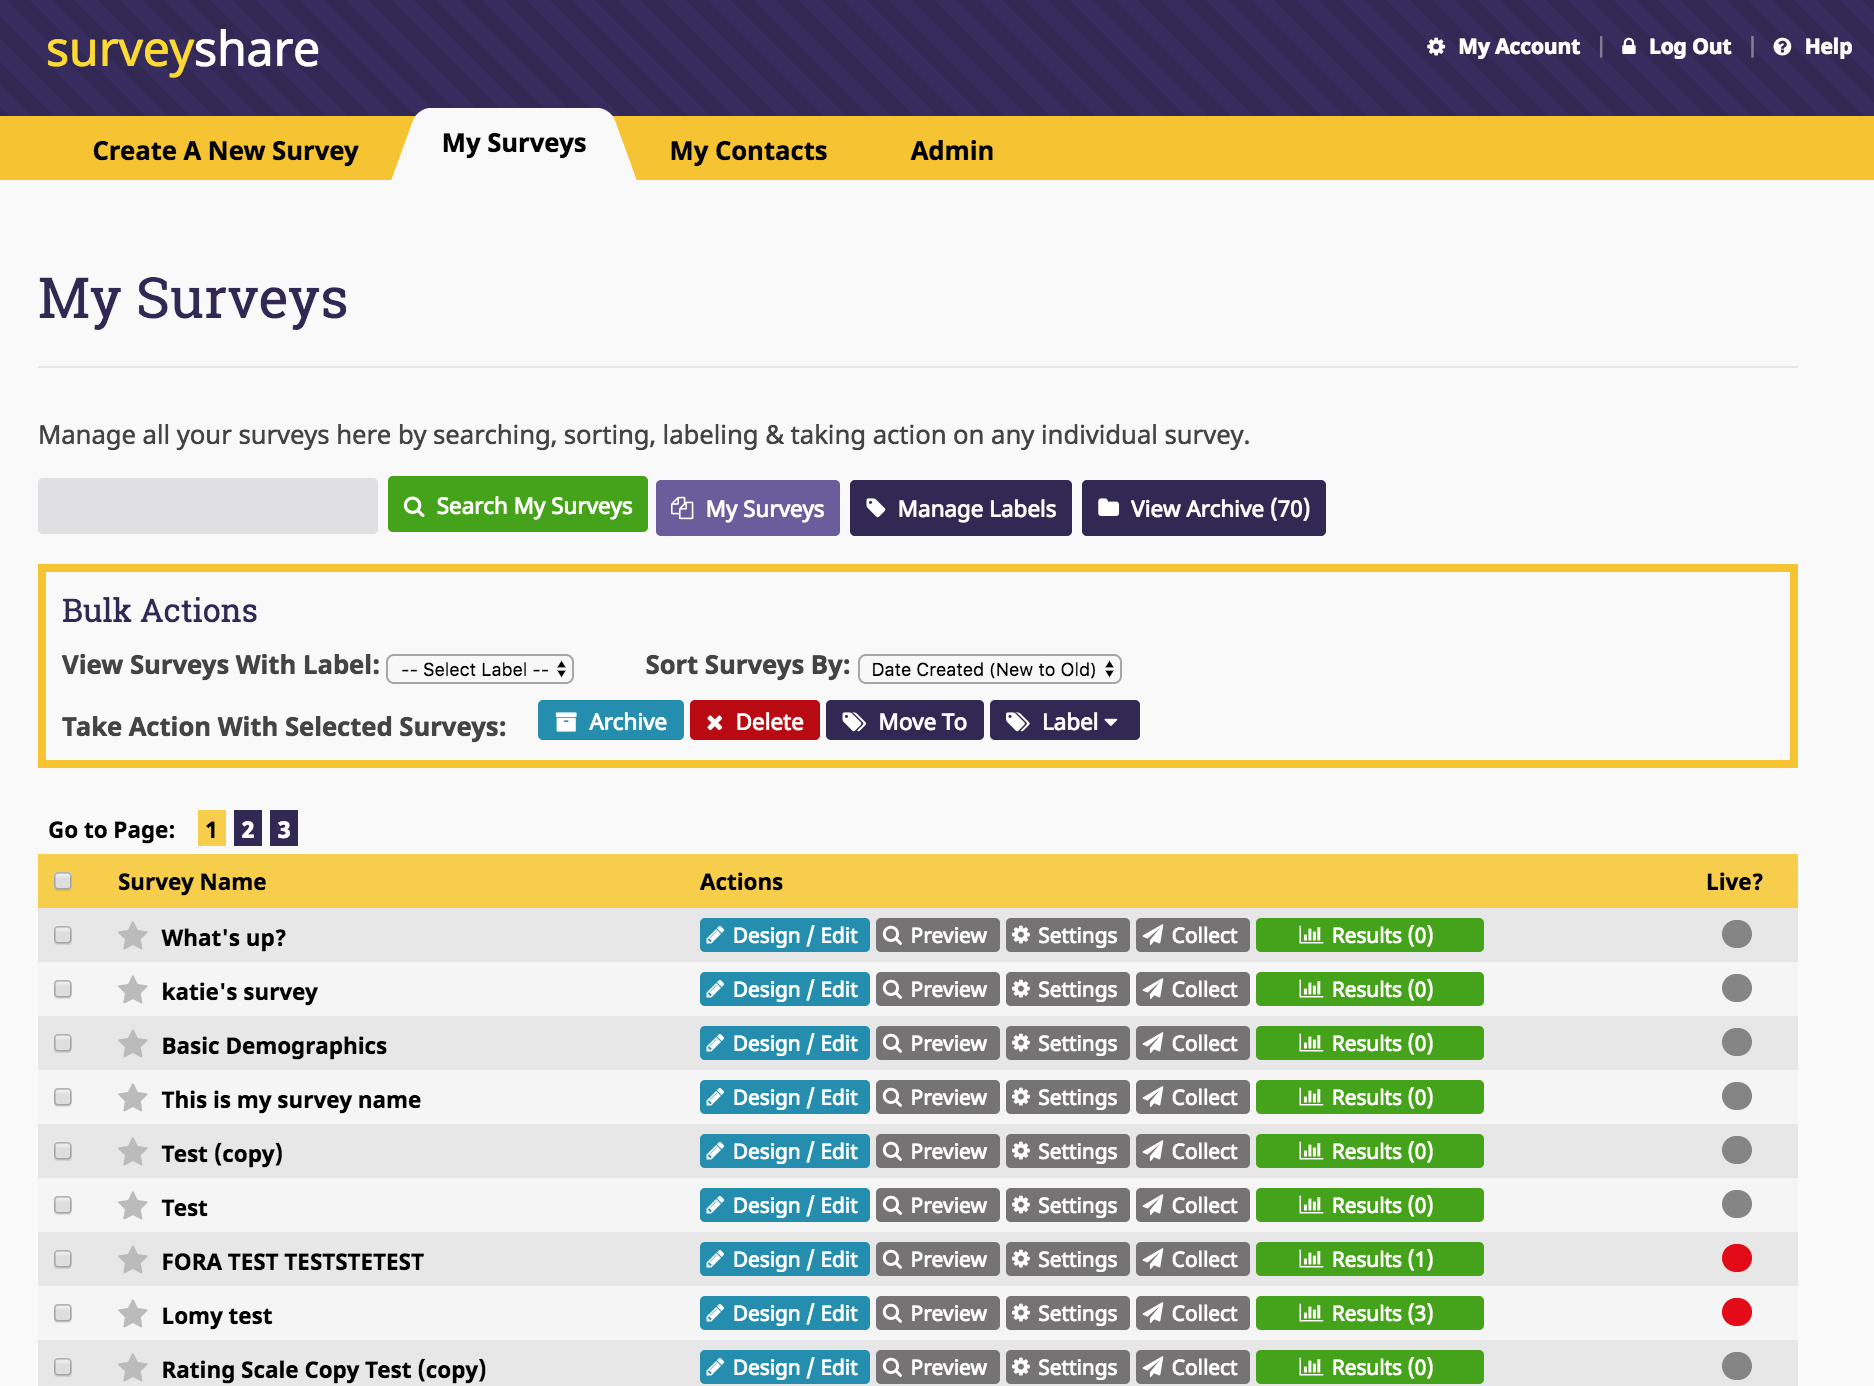
Task: Click the survey search text field
Action: pyautogui.click(x=208, y=506)
